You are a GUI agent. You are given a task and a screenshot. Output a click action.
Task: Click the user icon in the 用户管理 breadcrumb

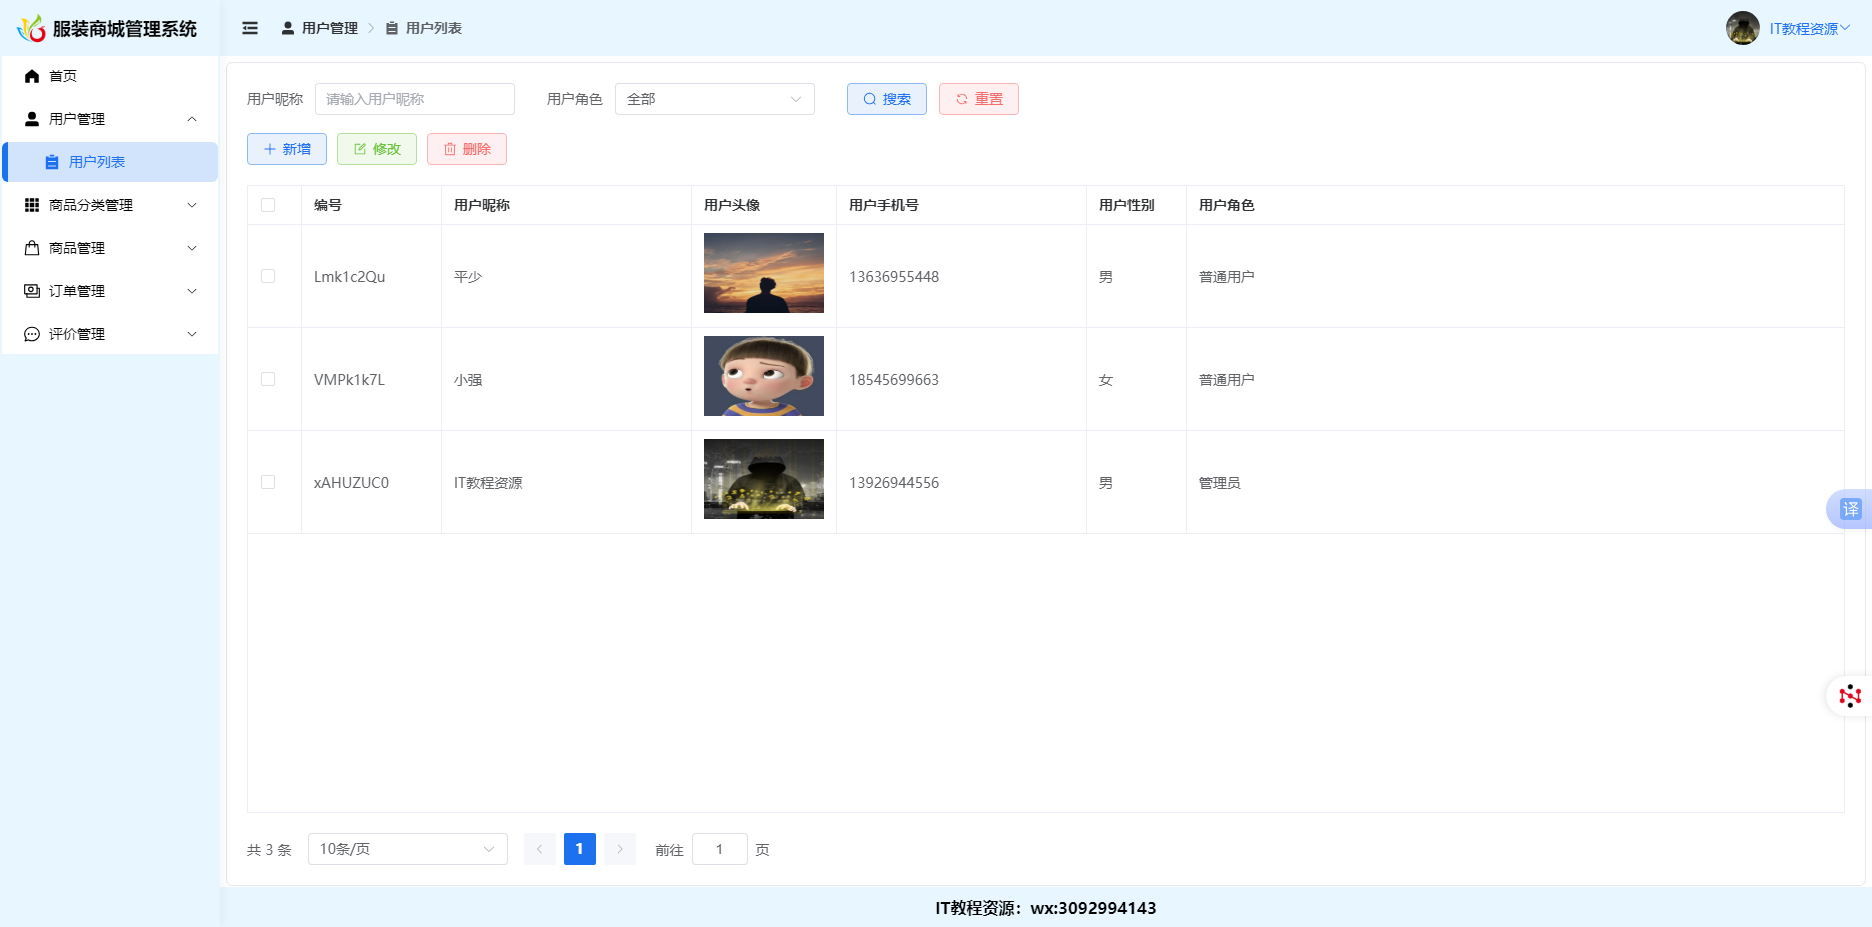point(288,28)
